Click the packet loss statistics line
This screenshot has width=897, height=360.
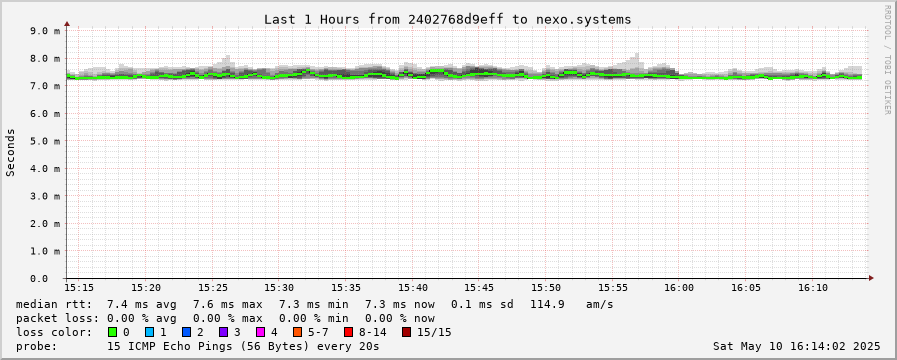click(225, 318)
